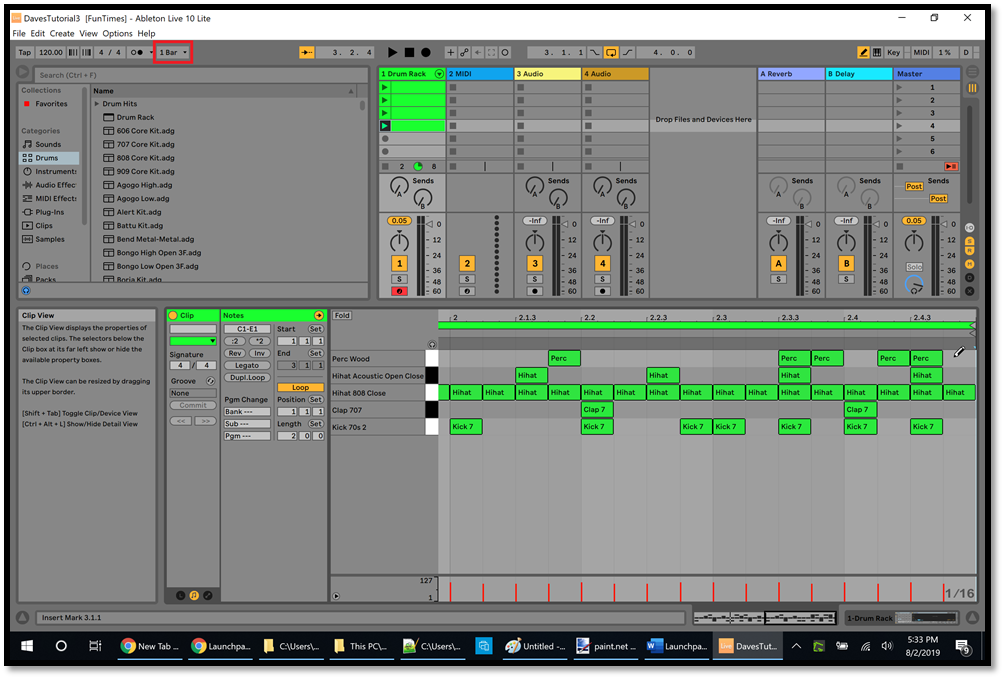
Task: Toggle the Metronome icon
Action: point(136,53)
